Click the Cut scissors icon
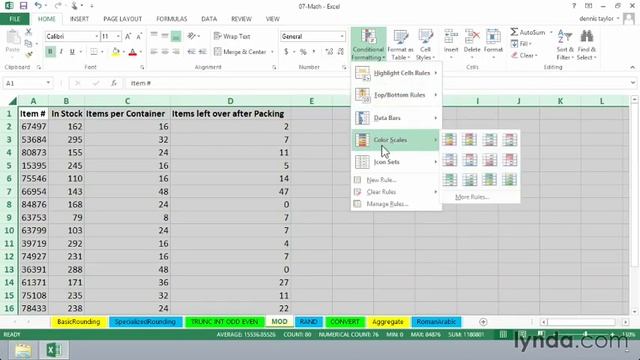Screen dimensions: 640x360 (x=28, y=32)
